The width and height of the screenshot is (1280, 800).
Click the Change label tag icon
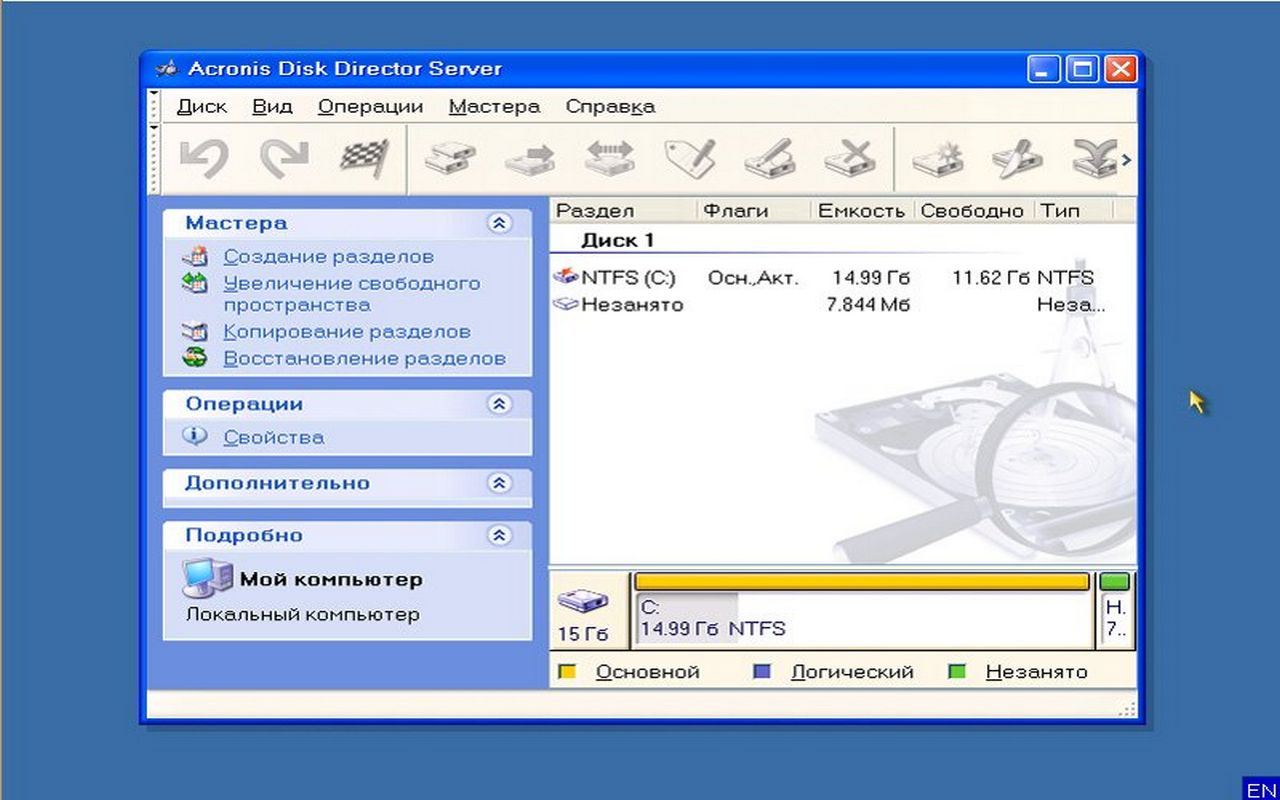690,158
